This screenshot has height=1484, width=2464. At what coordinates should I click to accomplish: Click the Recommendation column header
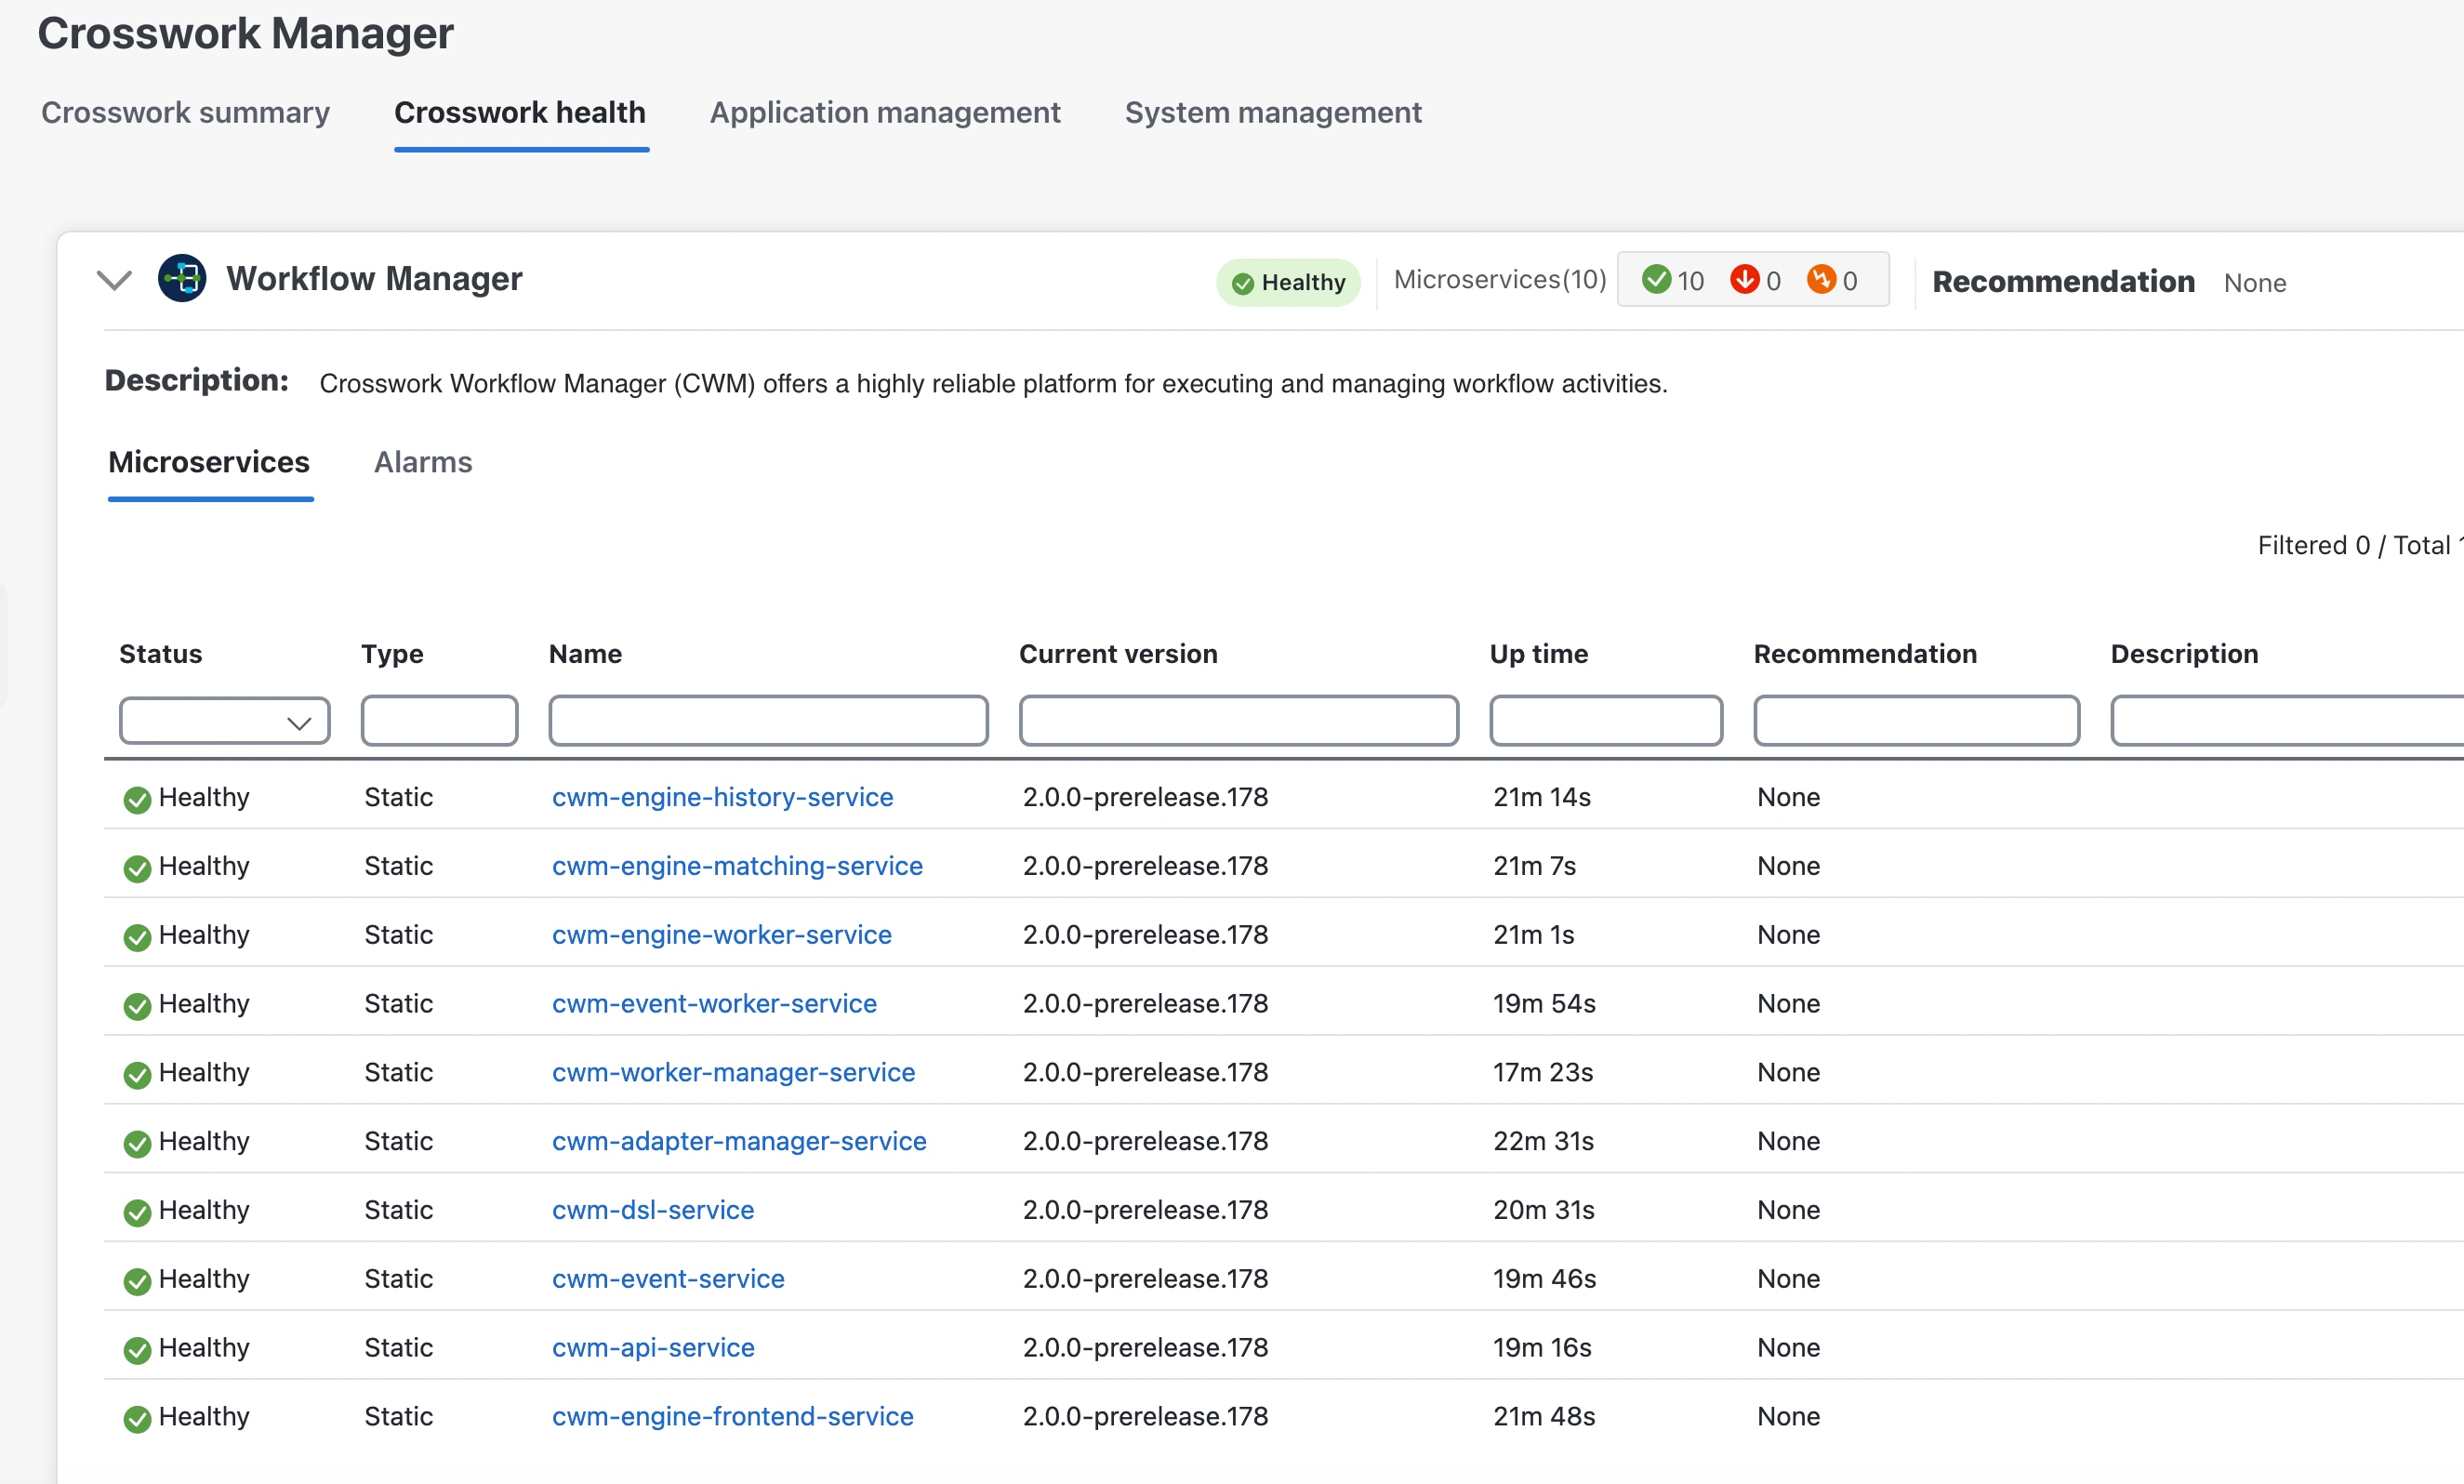click(x=1865, y=654)
